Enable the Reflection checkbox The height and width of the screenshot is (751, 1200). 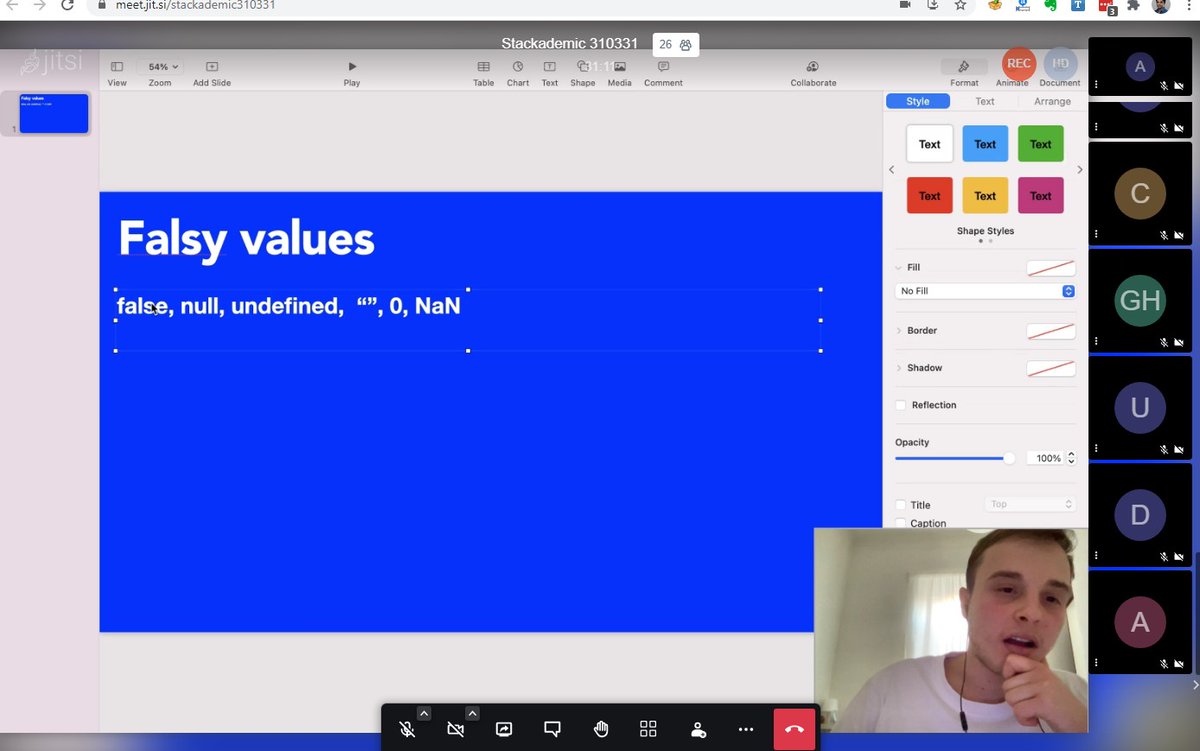point(901,405)
